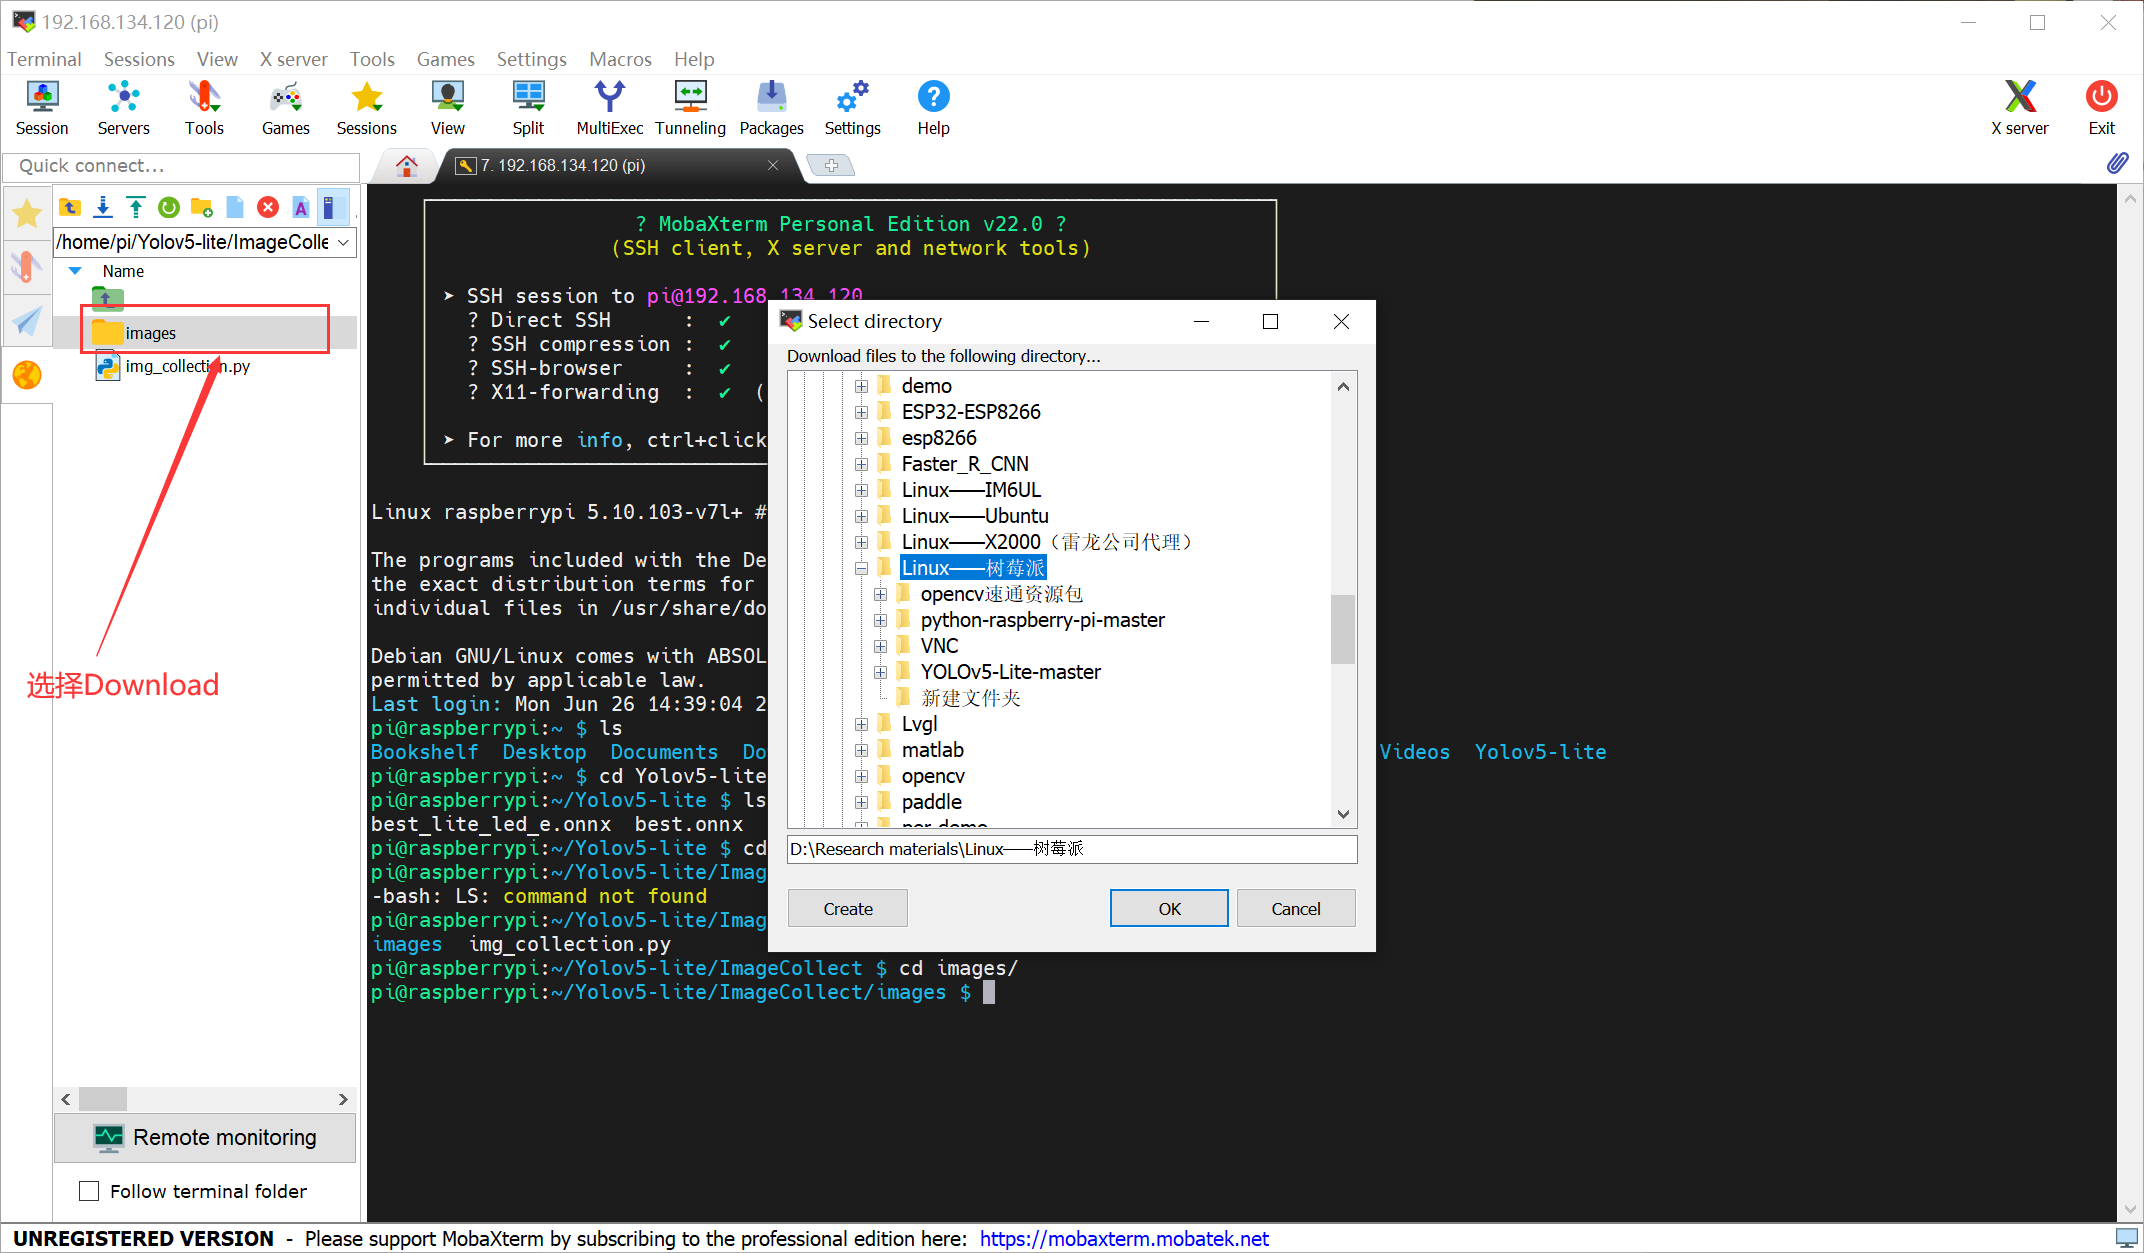
Task: Click the download selected files icon
Action: pos(103,207)
